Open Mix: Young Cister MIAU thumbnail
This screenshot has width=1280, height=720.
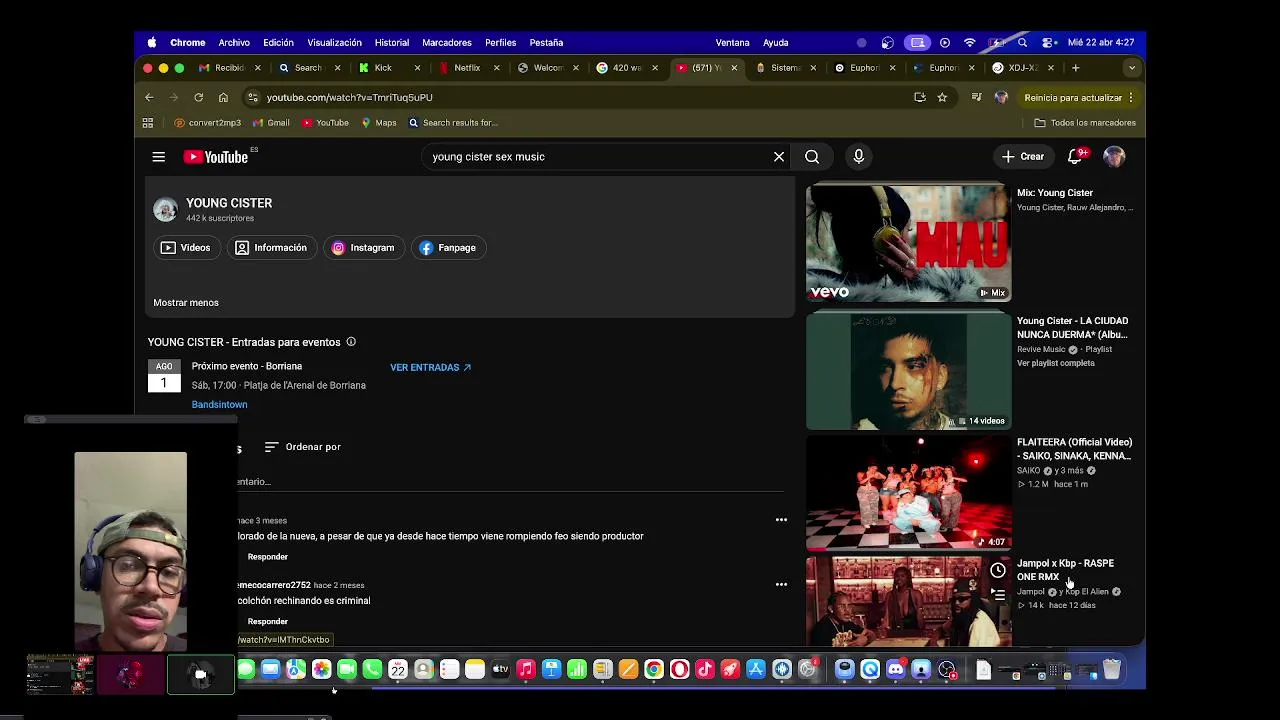(908, 242)
